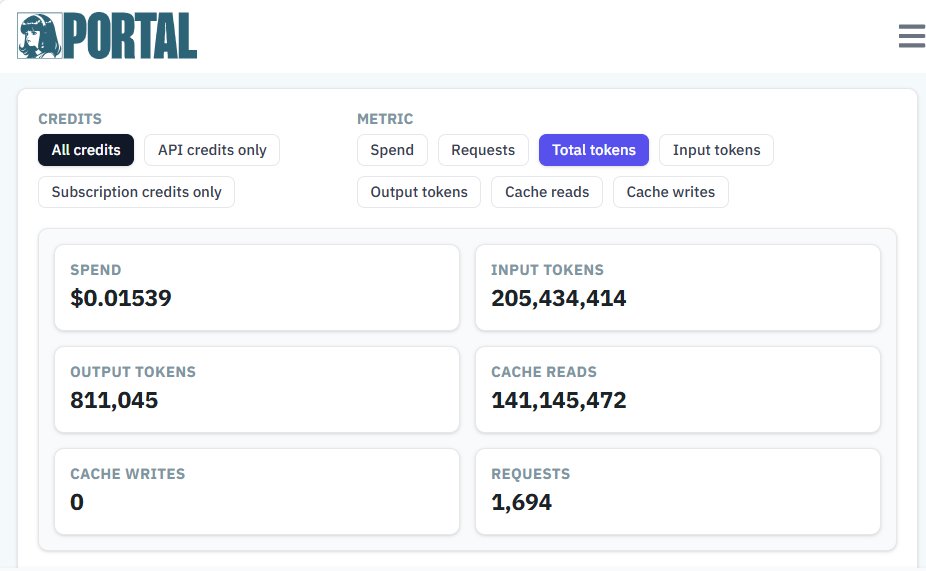
Task: Click the requests value 1,694
Action: coord(521,503)
